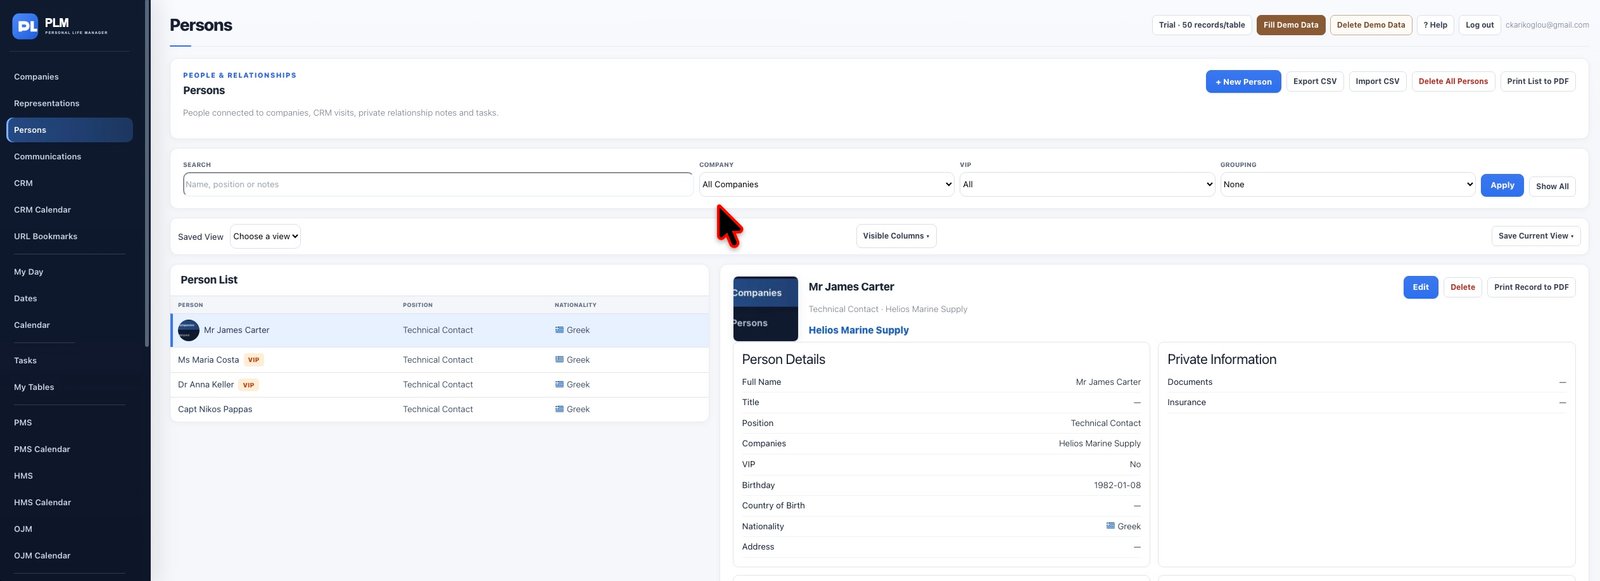Viewport: 1600px width, 581px height.
Task: Export the persons list to CSV
Action: tap(1315, 81)
